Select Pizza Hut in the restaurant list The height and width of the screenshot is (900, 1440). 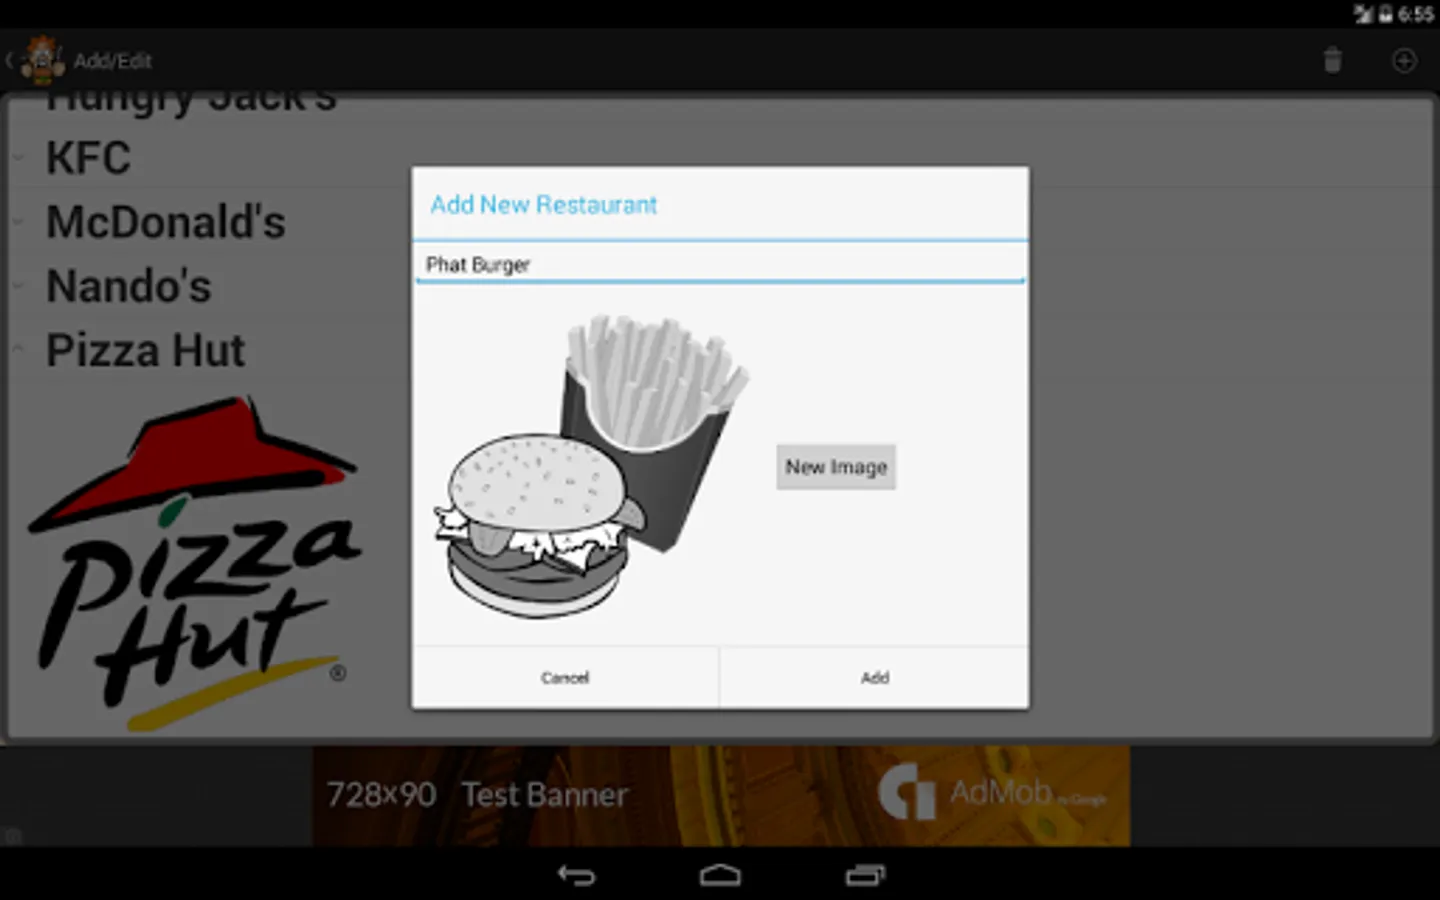[x=145, y=350]
